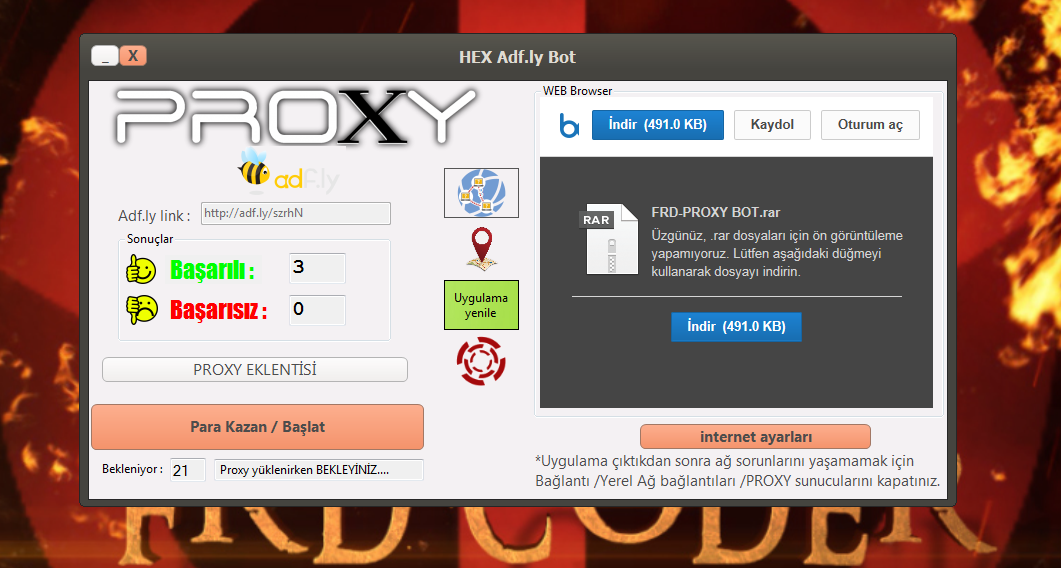The width and height of the screenshot is (1061, 568).
Task: Click the Bekleniyor counter field
Action: click(187, 470)
